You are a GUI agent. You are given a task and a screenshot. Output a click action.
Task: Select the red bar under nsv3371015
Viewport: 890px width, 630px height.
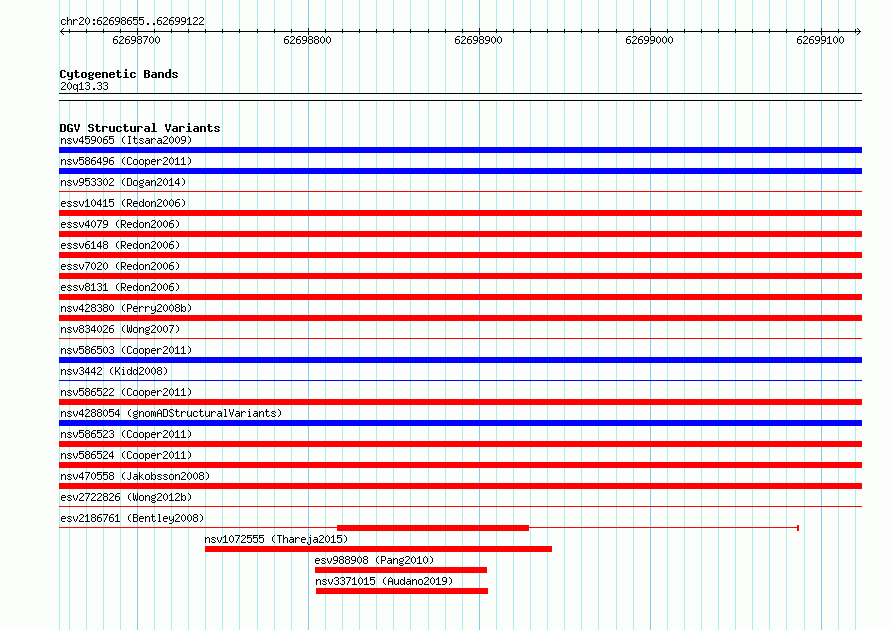(402, 591)
